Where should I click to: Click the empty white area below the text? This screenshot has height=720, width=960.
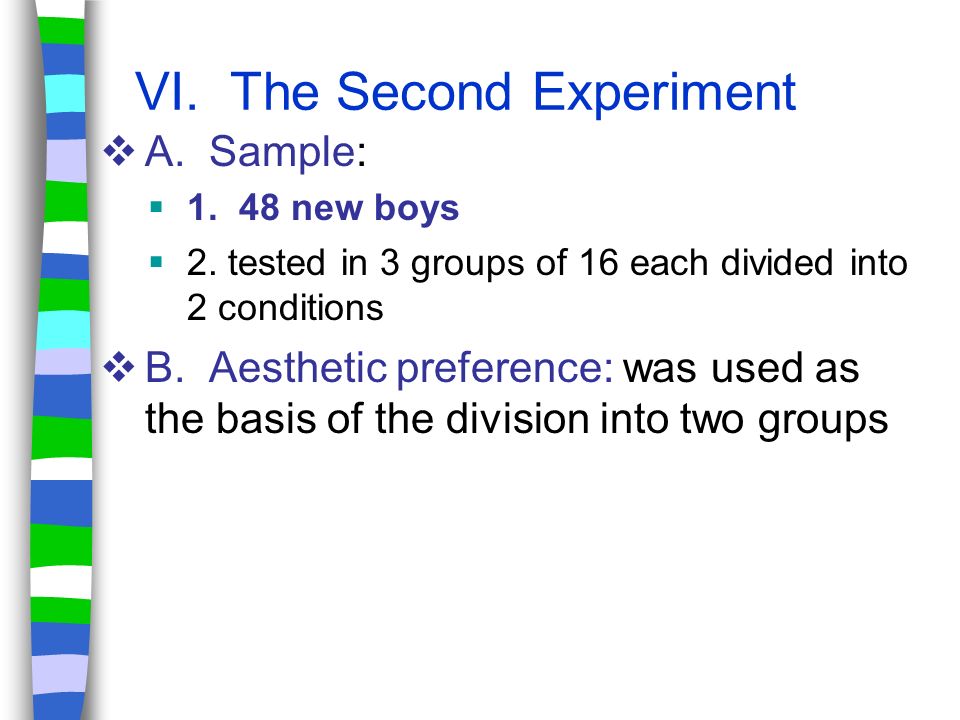click(520, 582)
